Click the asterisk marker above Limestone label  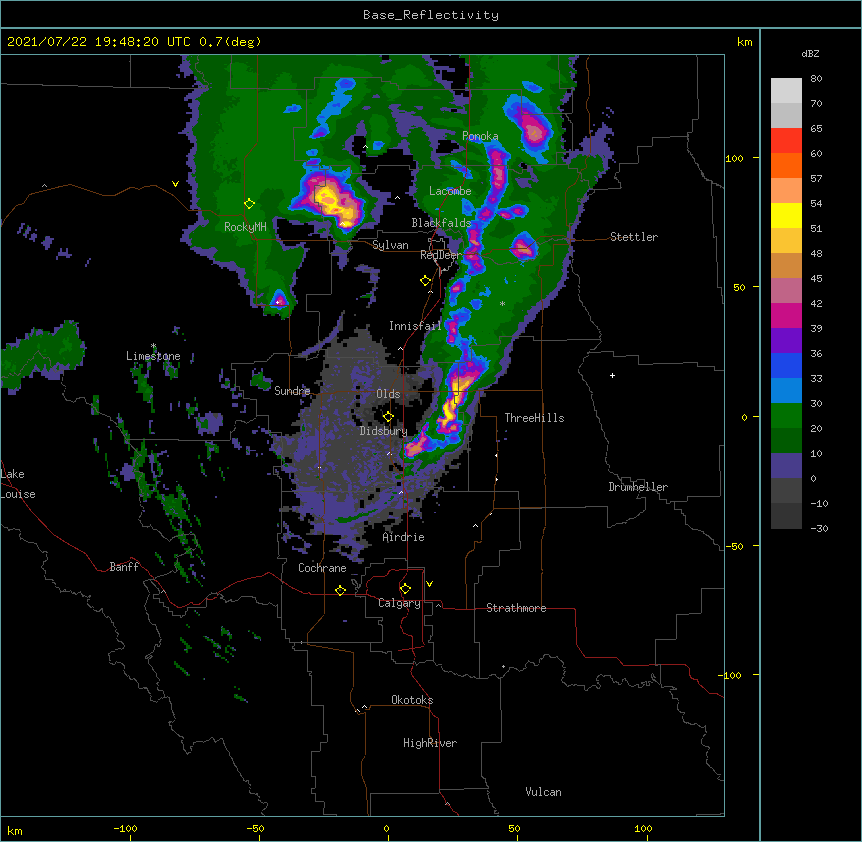click(x=153, y=346)
